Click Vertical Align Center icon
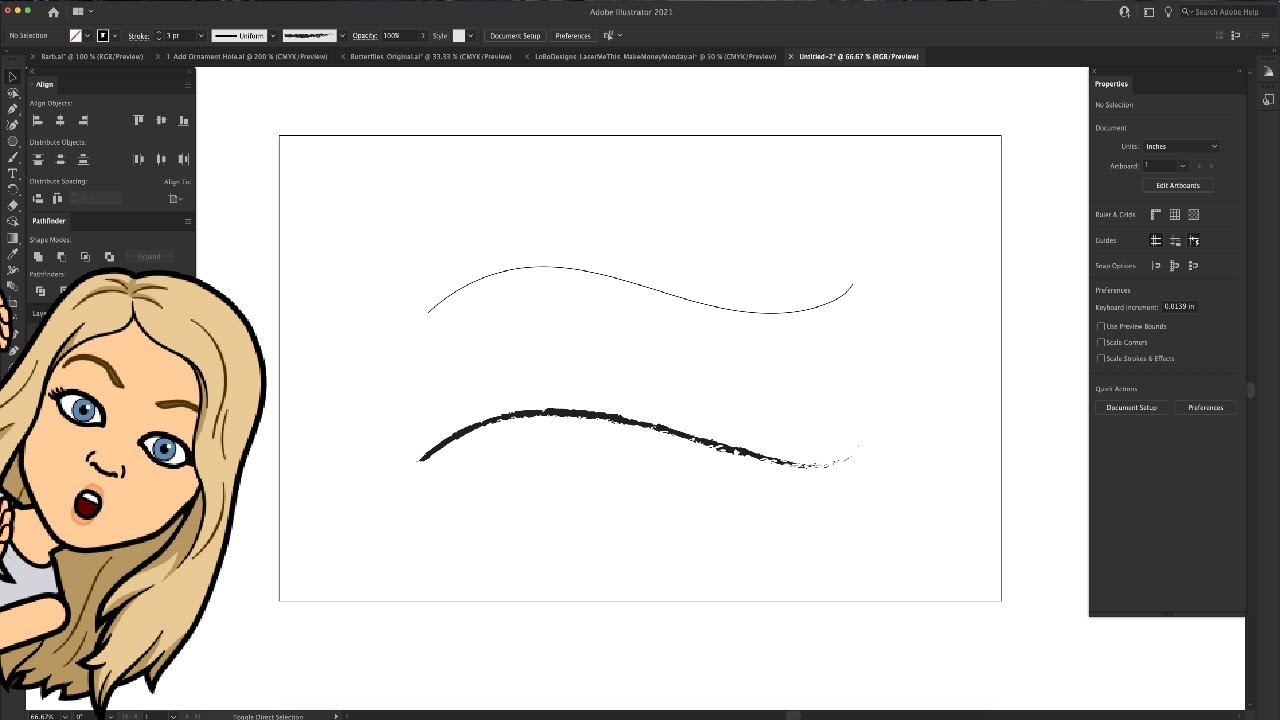Image resolution: width=1280 pixels, height=720 pixels. point(161,120)
